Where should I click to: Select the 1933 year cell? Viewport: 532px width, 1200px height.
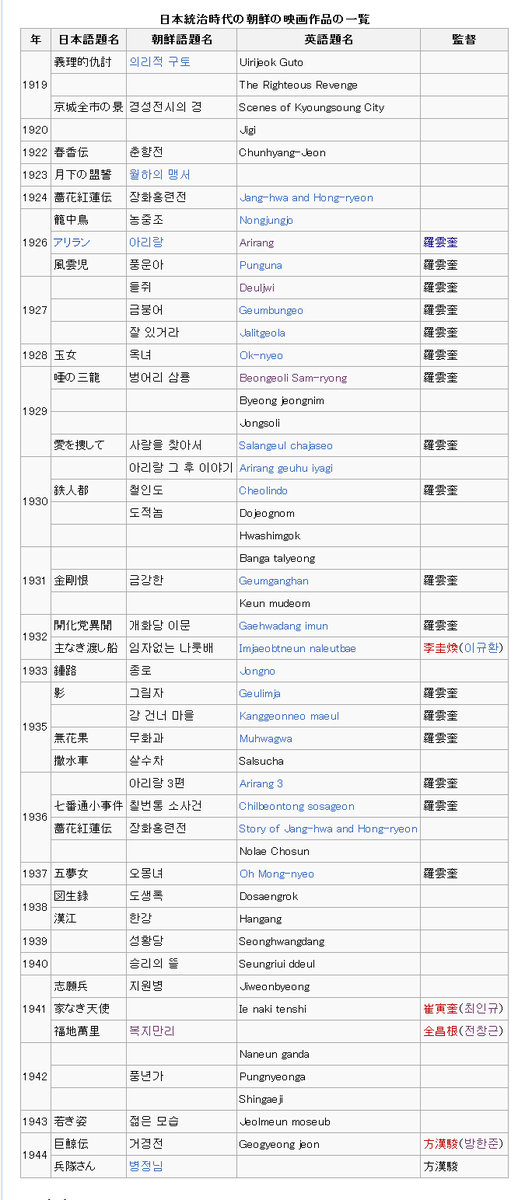(34, 671)
